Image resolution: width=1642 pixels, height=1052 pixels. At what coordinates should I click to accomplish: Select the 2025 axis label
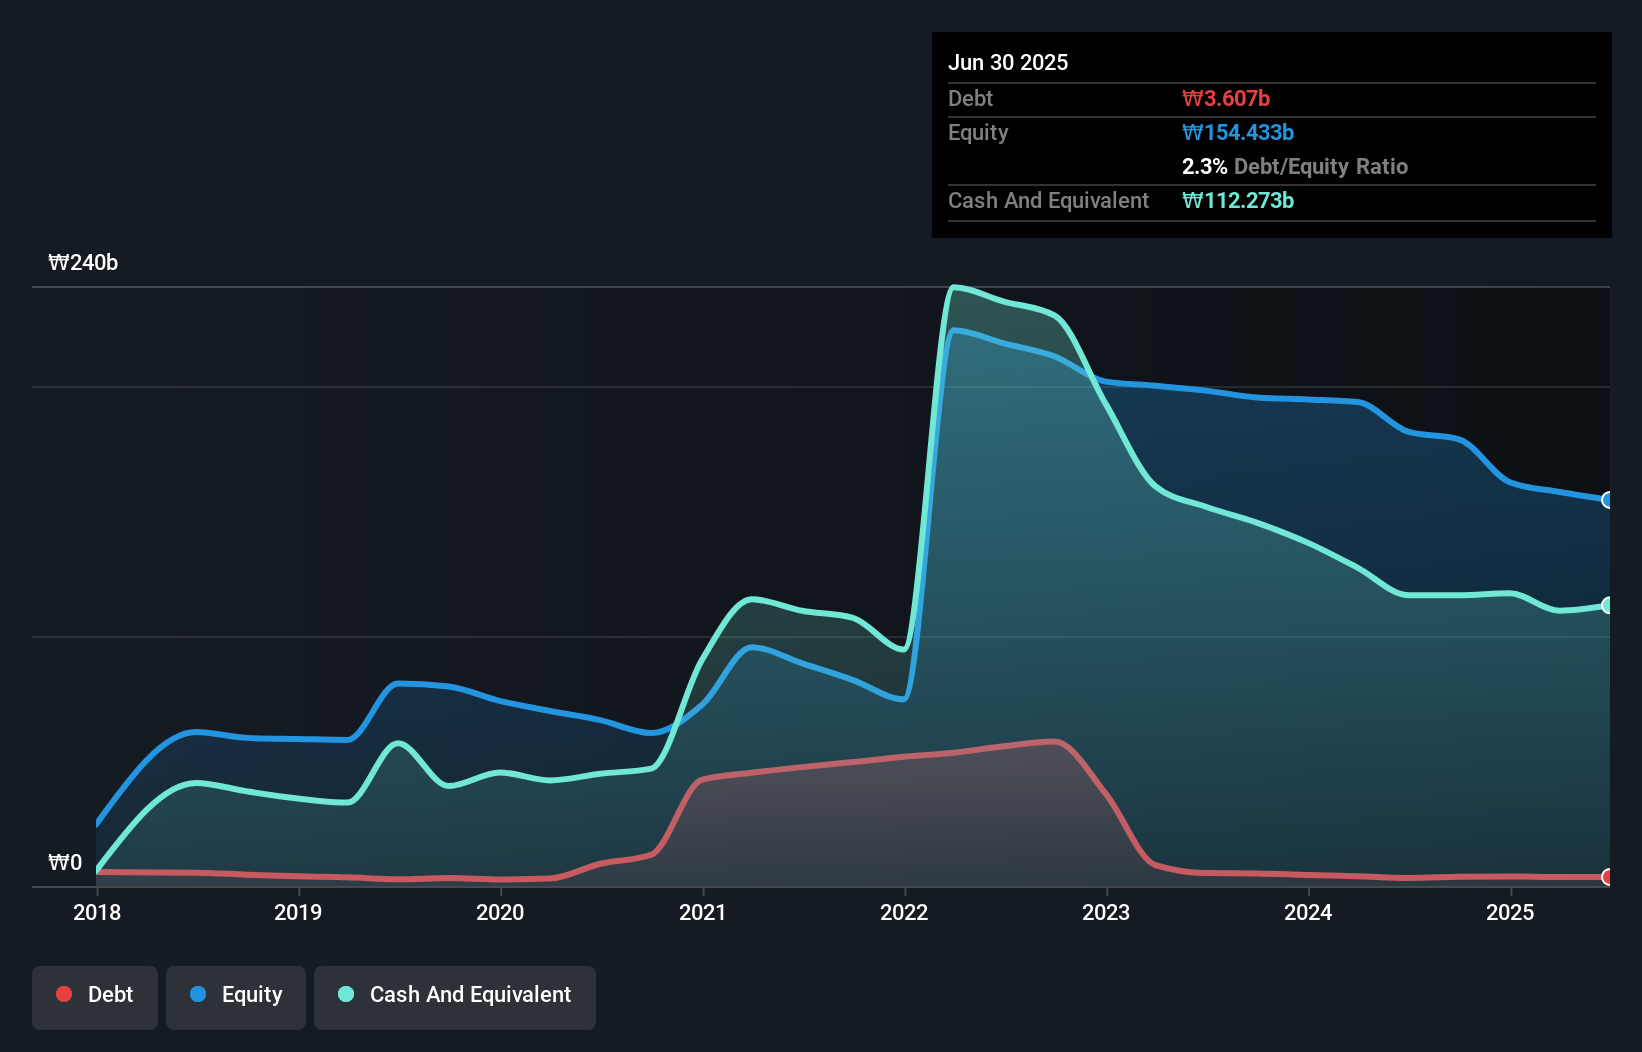point(1511,912)
